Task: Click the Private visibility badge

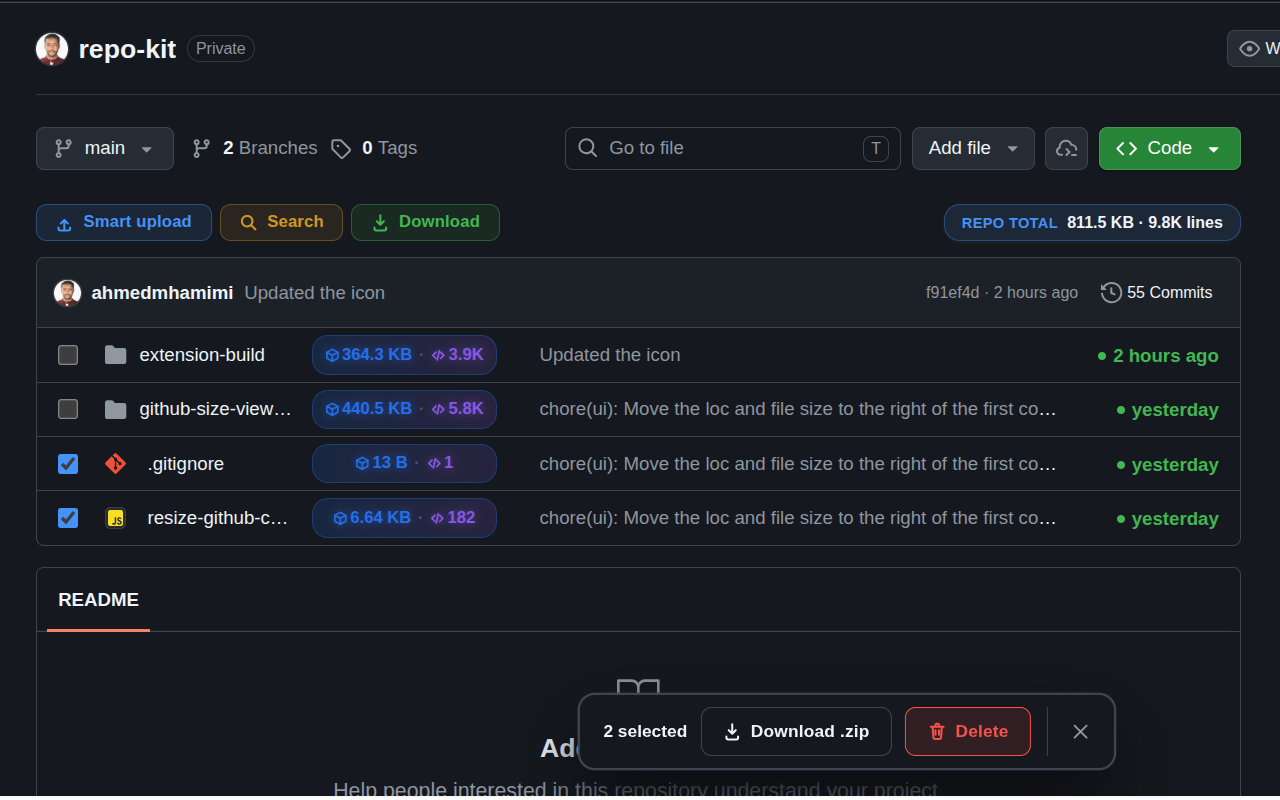Action: click(x=221, y=48)
